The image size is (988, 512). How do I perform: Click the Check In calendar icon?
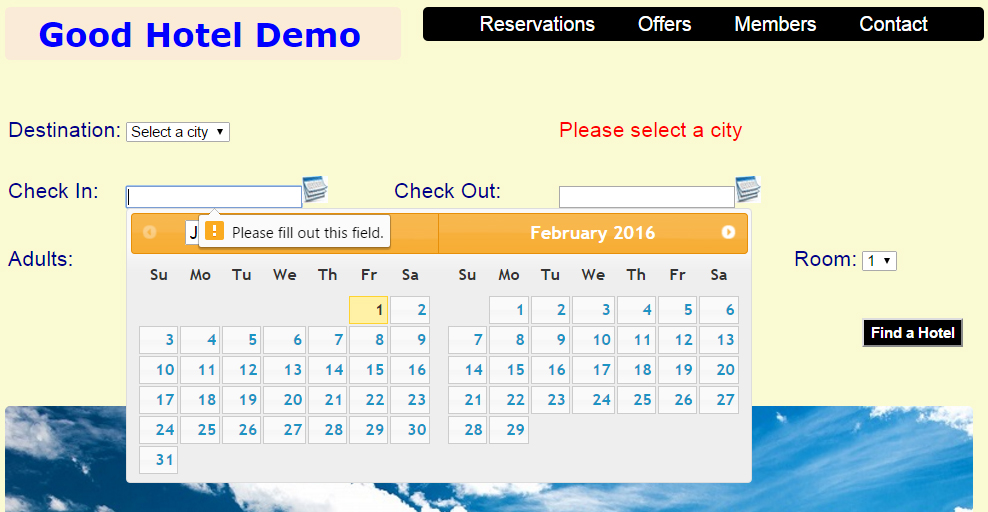(x=315, y=189)
